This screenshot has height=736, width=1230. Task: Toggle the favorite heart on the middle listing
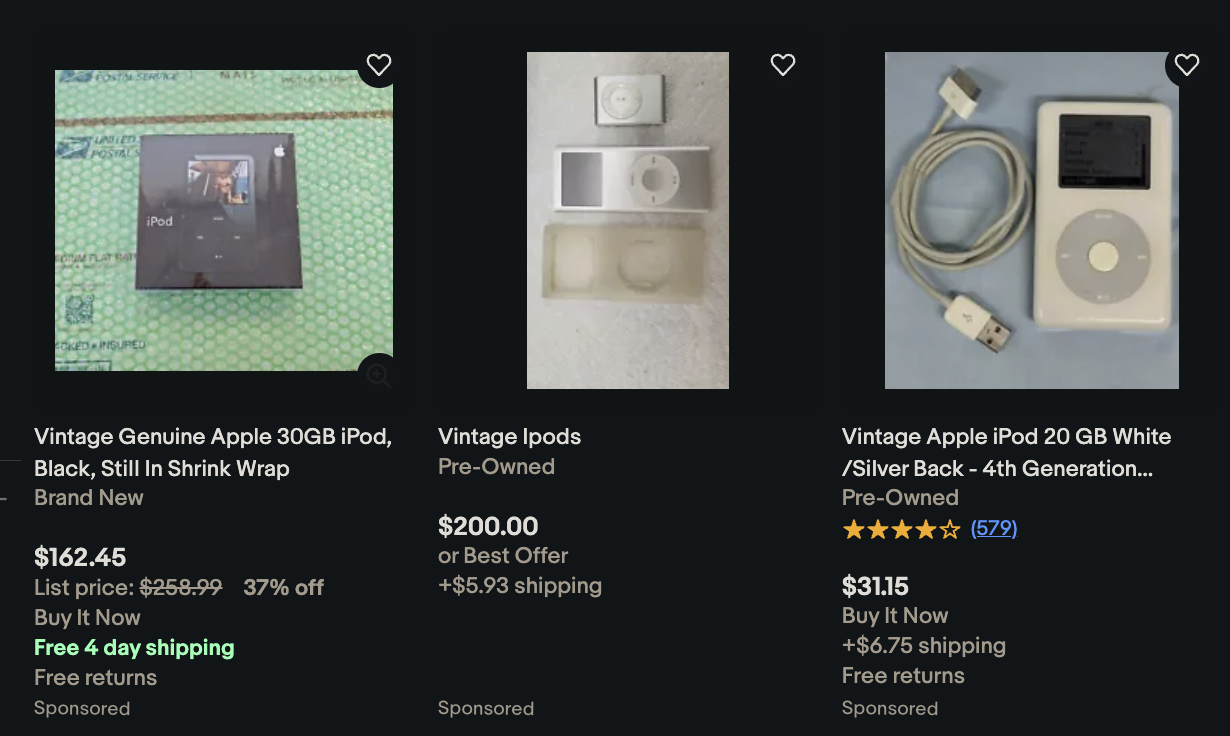pos(782,64)
